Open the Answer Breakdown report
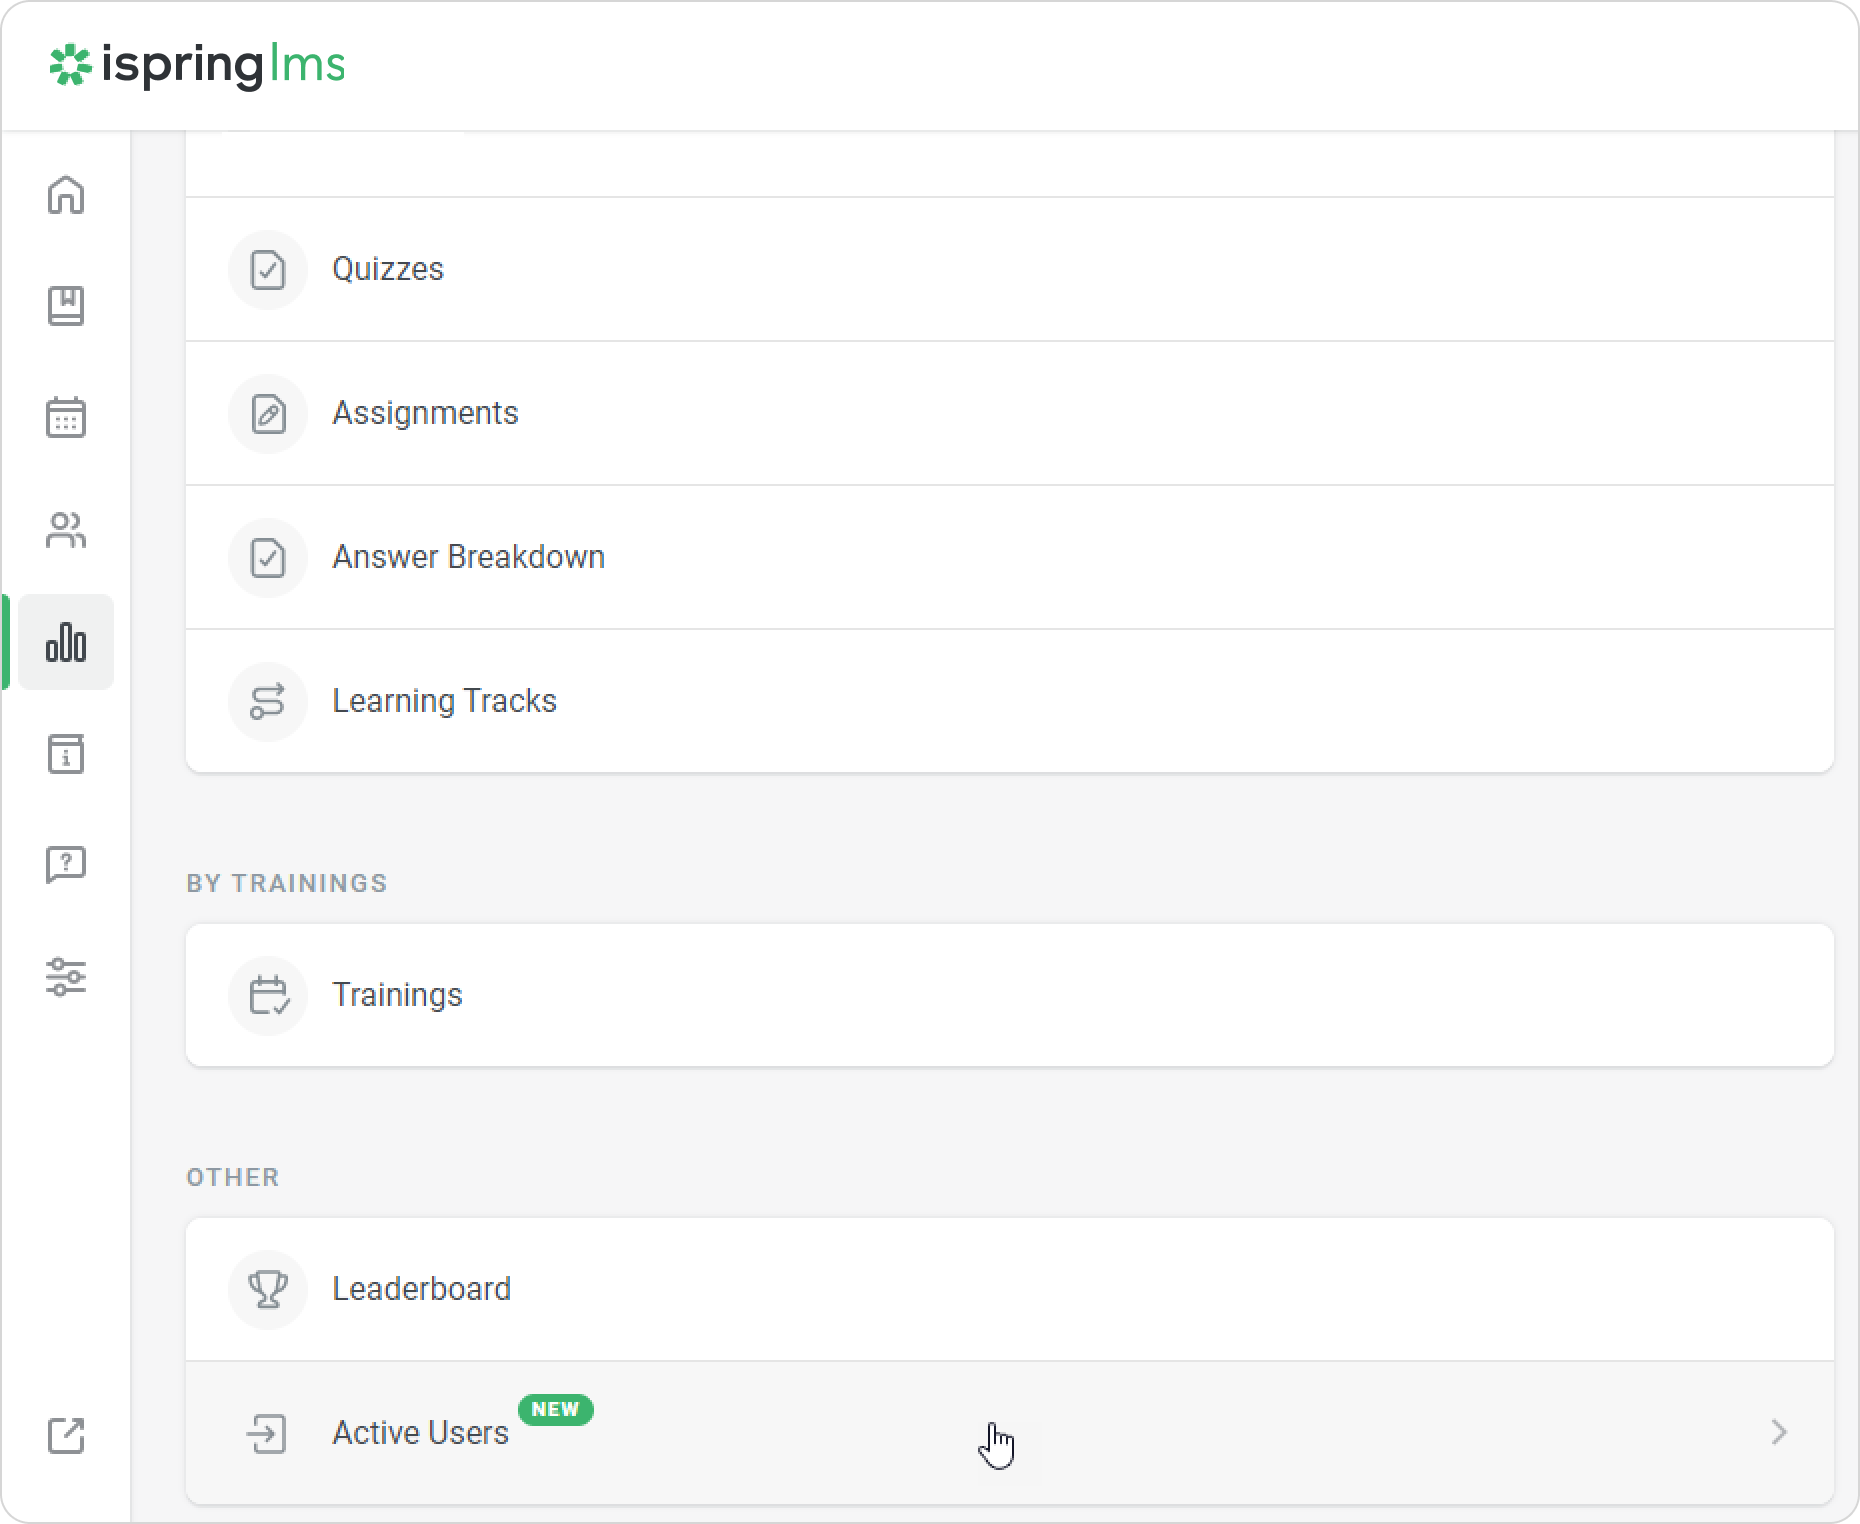1860x1524 pixels. [x=468, y=557]
